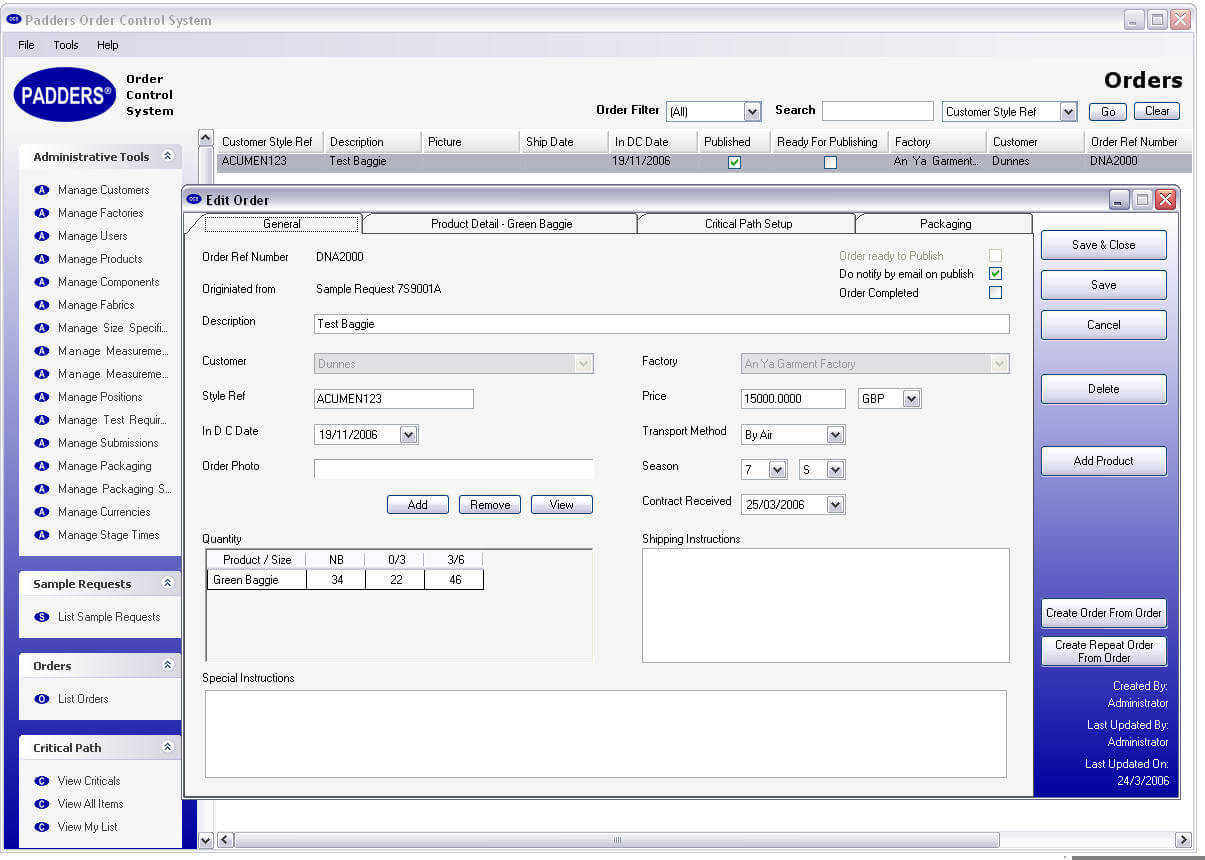Click the icon beside Manage Components
Image resolution: width=1205 pixels, height=860 pixels.
[42, 282]
